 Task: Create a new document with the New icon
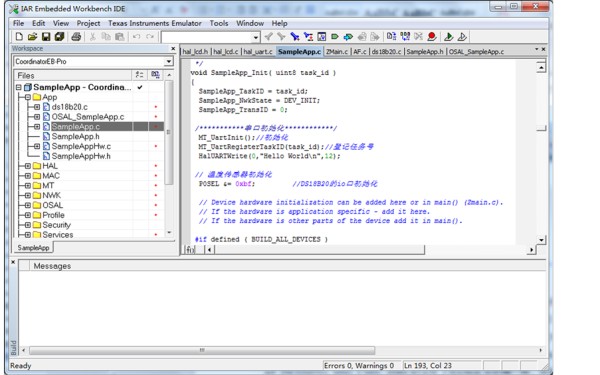[19, 37]
